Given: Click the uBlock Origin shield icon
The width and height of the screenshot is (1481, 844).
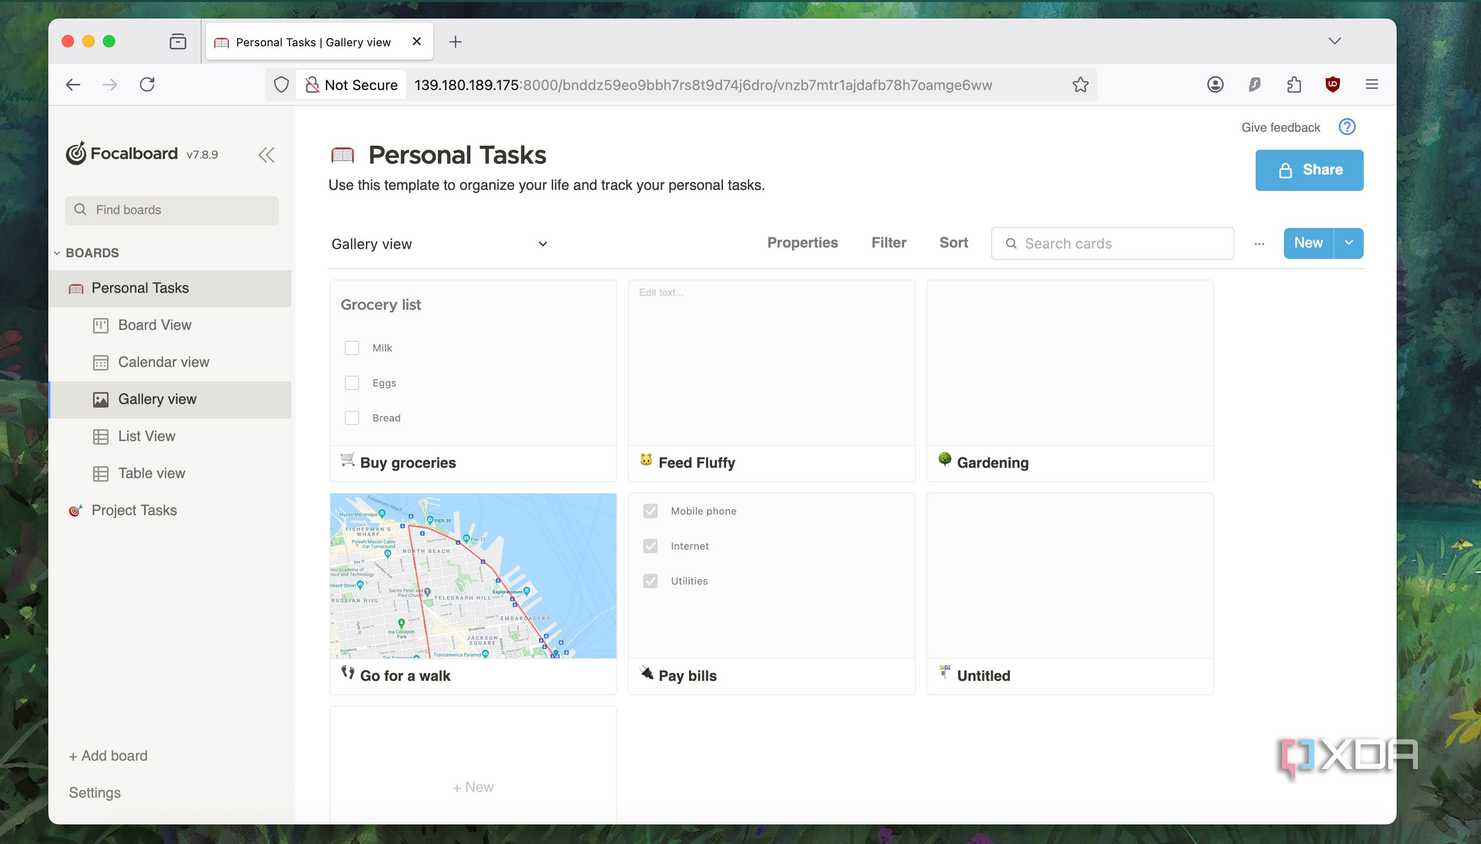Looking at the screenshot, I should click(1332, 85).
